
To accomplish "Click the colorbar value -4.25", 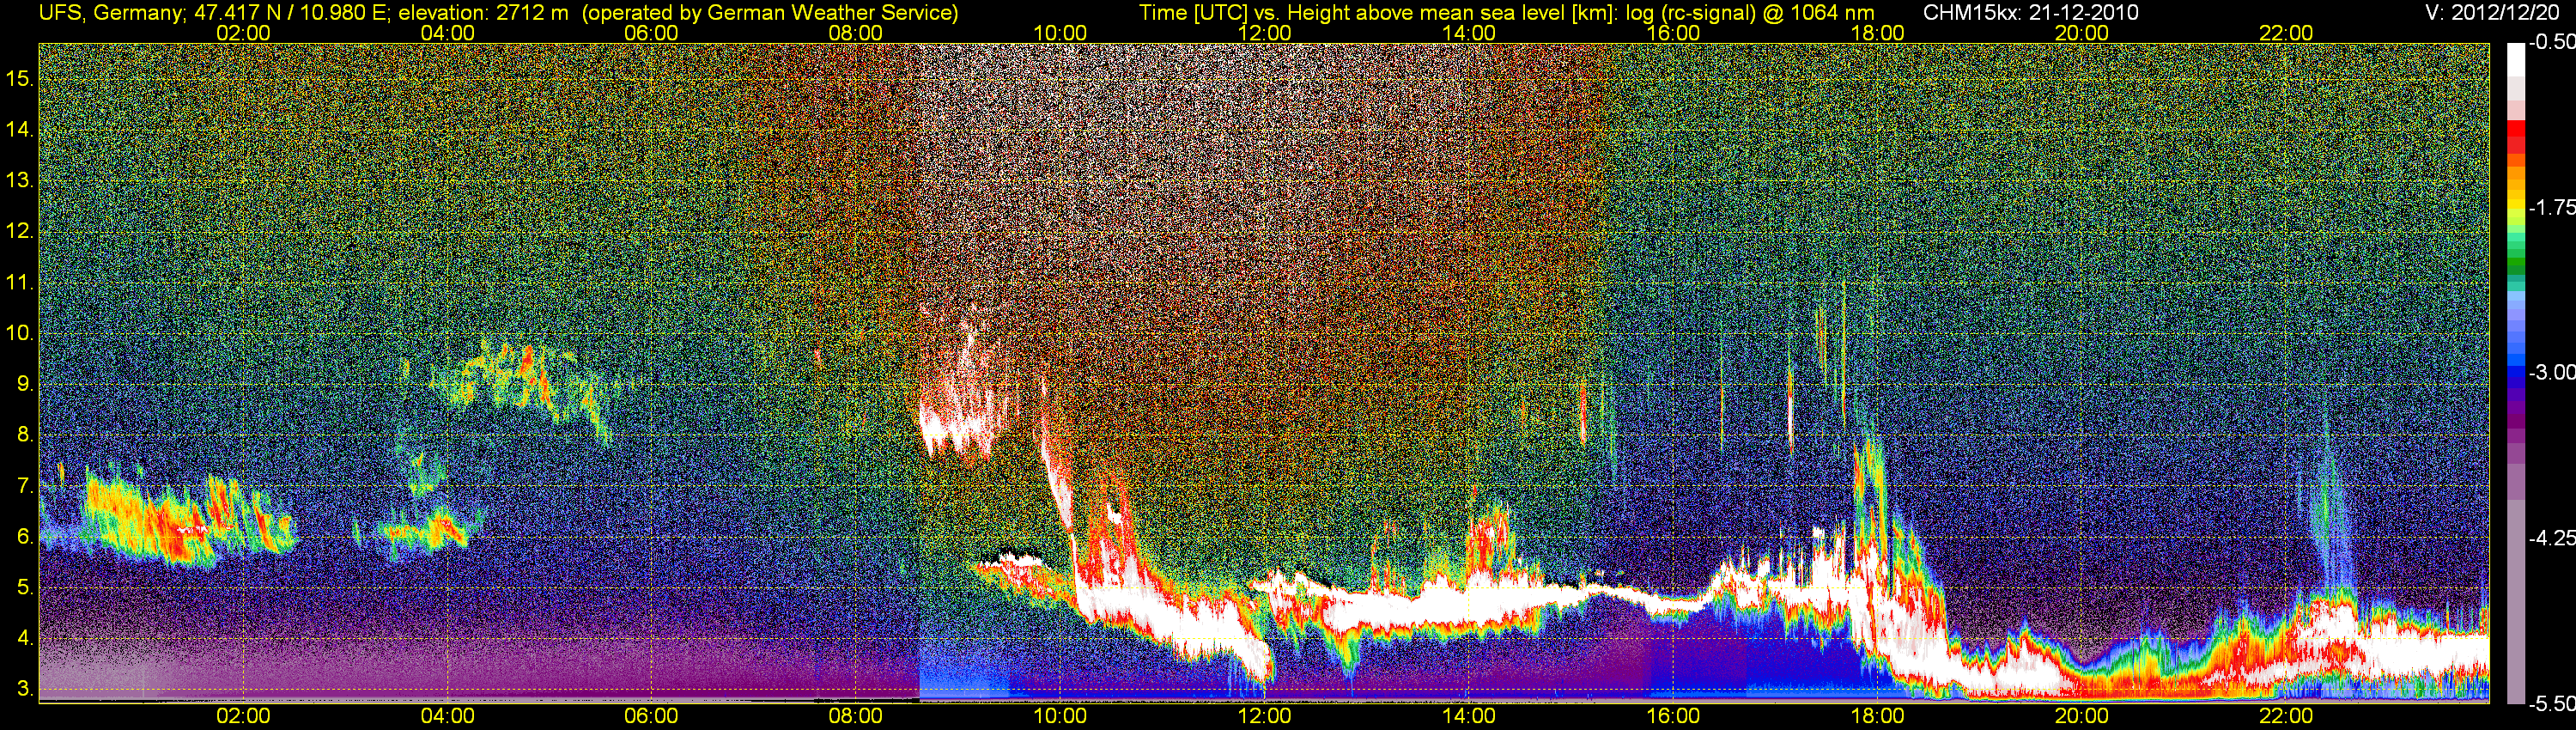I will [x=2551, y=538].
